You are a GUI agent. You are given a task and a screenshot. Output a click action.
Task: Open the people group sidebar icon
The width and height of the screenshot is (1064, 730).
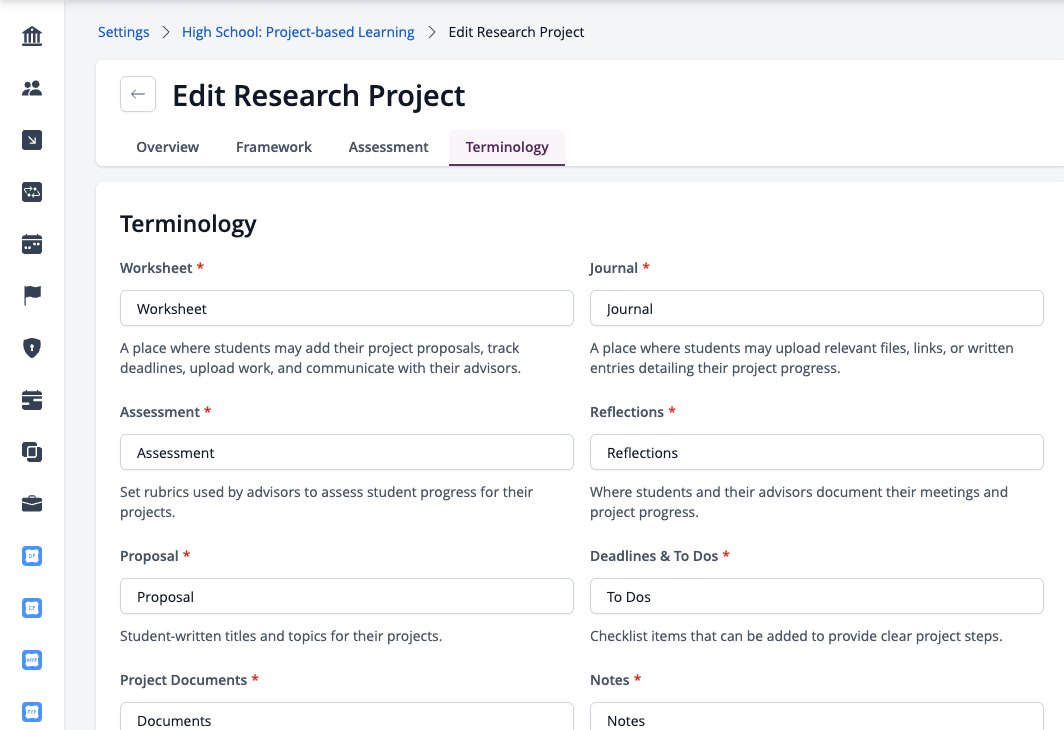coord(32,88)
